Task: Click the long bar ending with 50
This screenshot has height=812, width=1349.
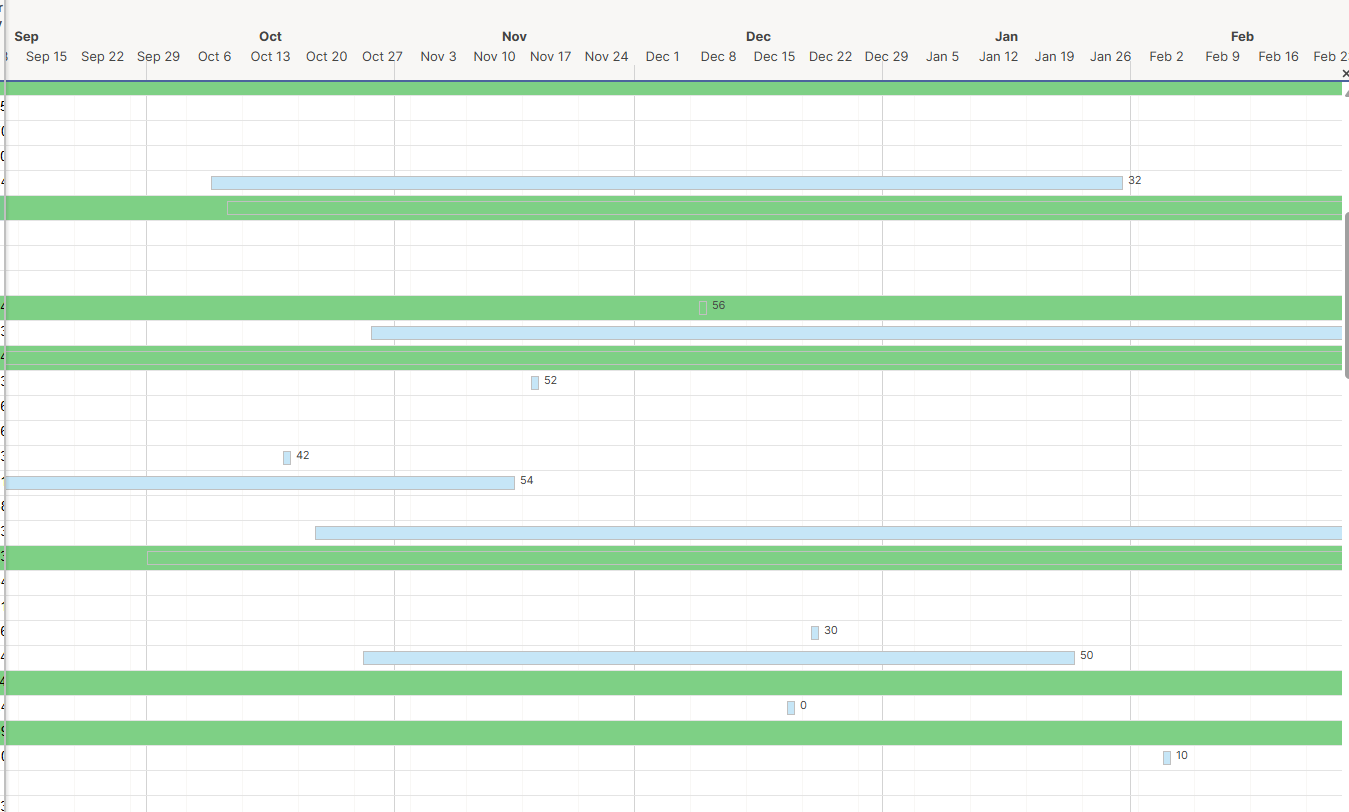Action: click(718, 656)
